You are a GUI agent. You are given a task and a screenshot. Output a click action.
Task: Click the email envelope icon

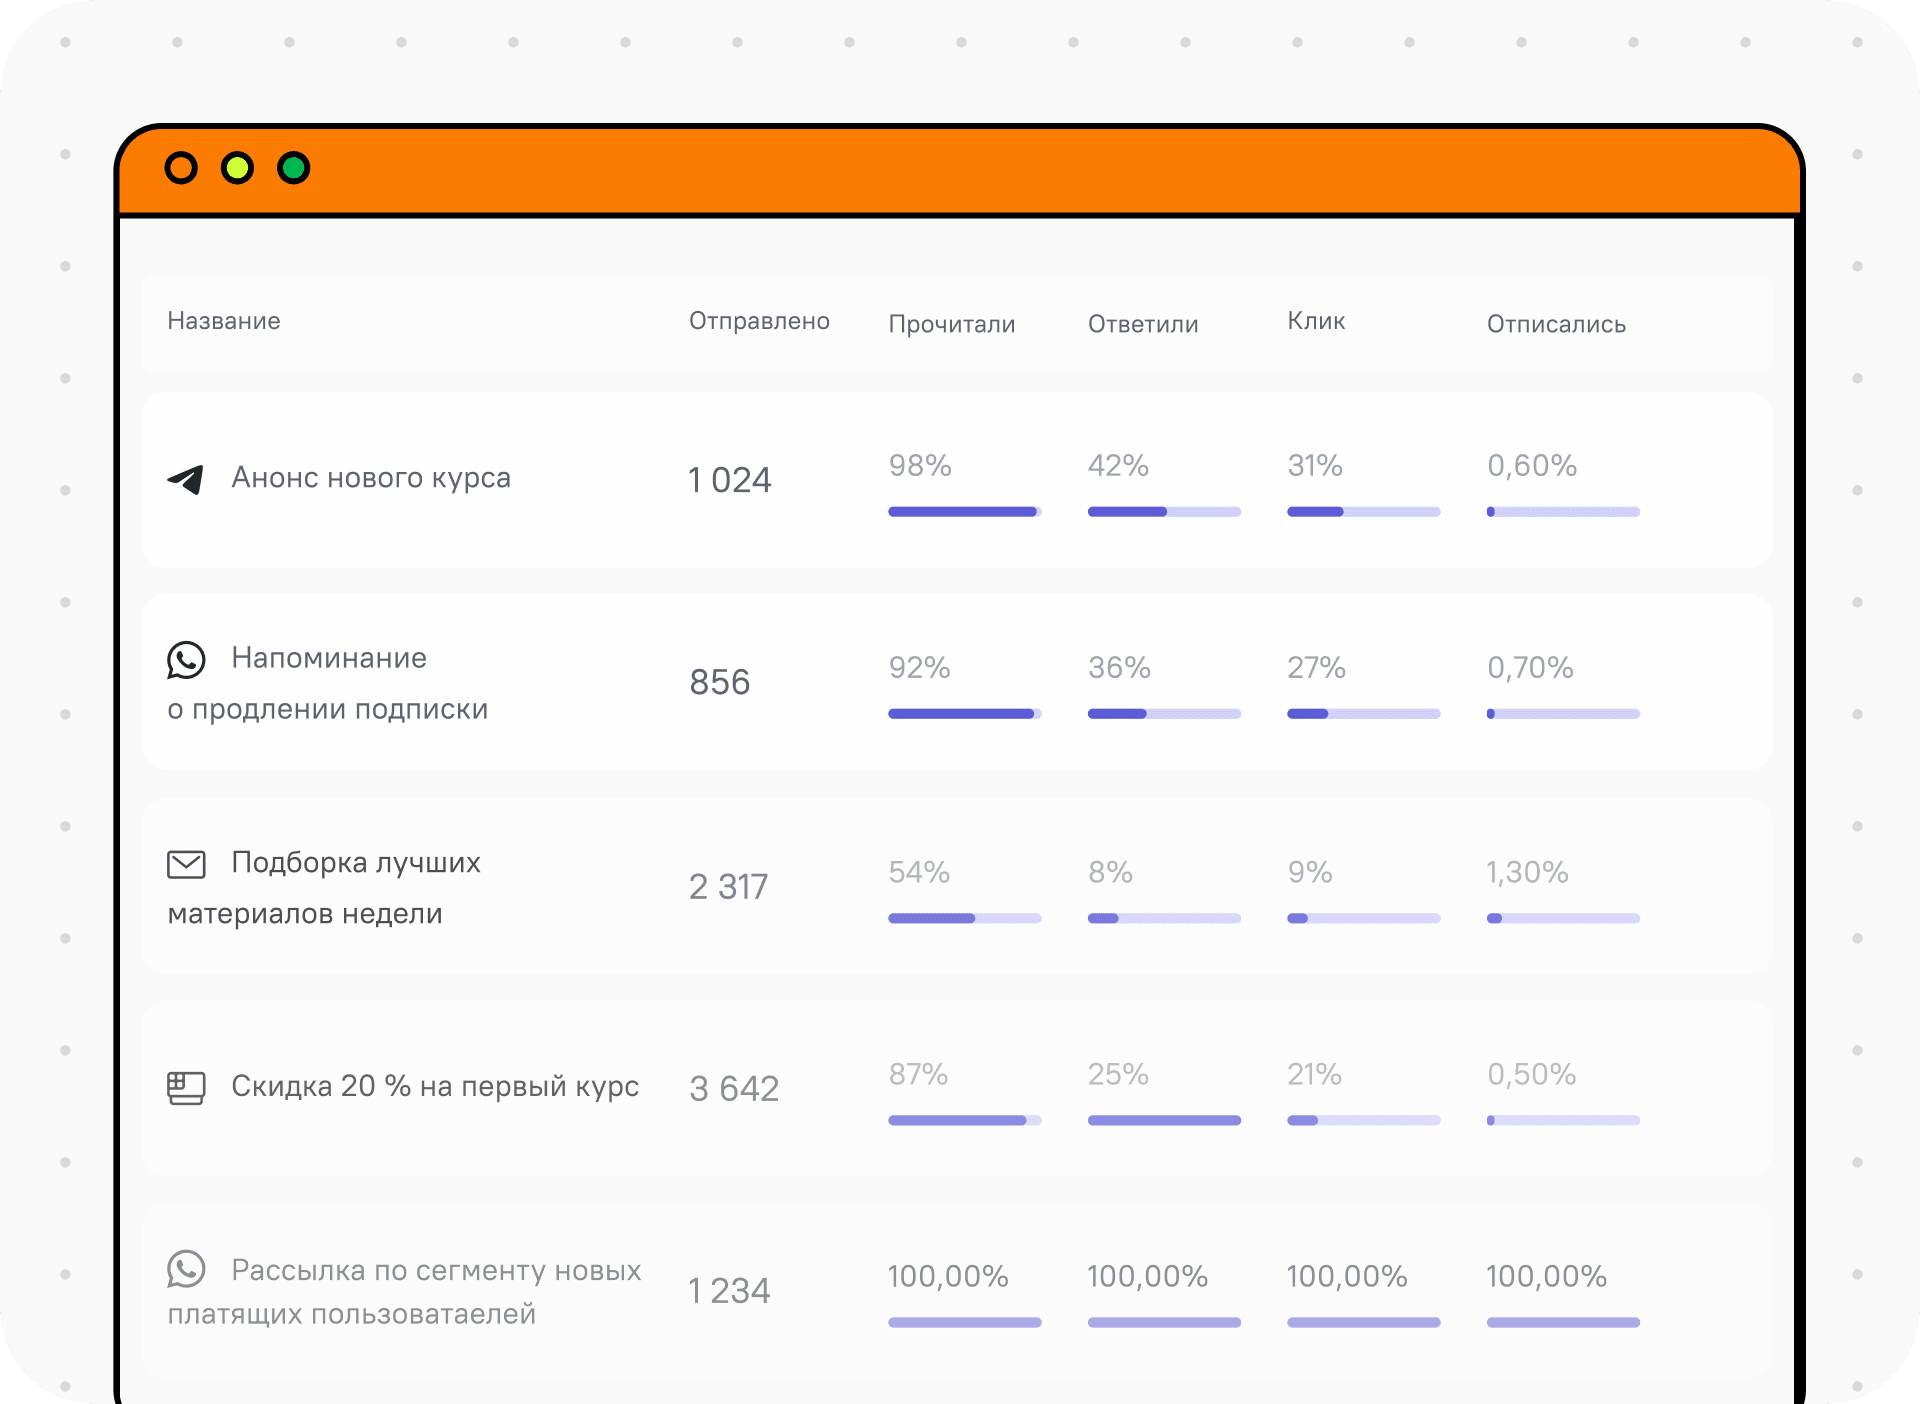coord(186,864)
